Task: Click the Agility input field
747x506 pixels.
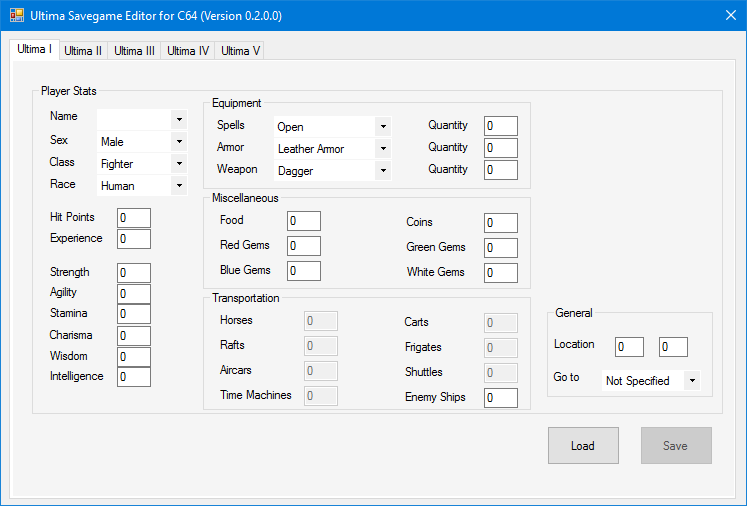Action: (134, 294)
